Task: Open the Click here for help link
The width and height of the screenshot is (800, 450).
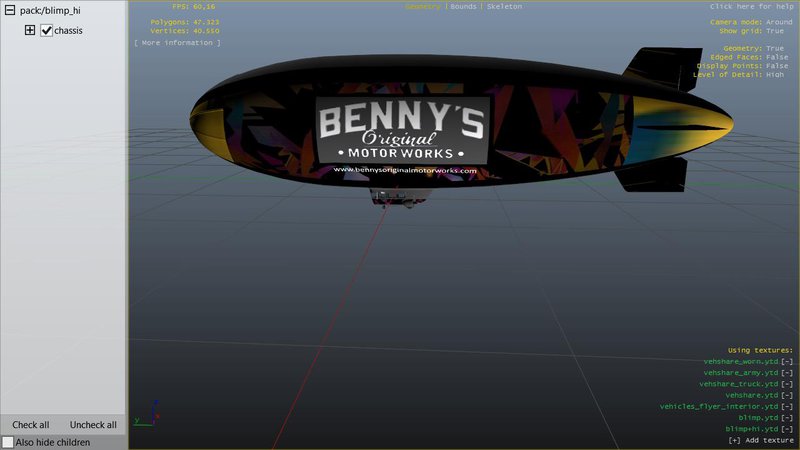Action: [x=752, y=7]
